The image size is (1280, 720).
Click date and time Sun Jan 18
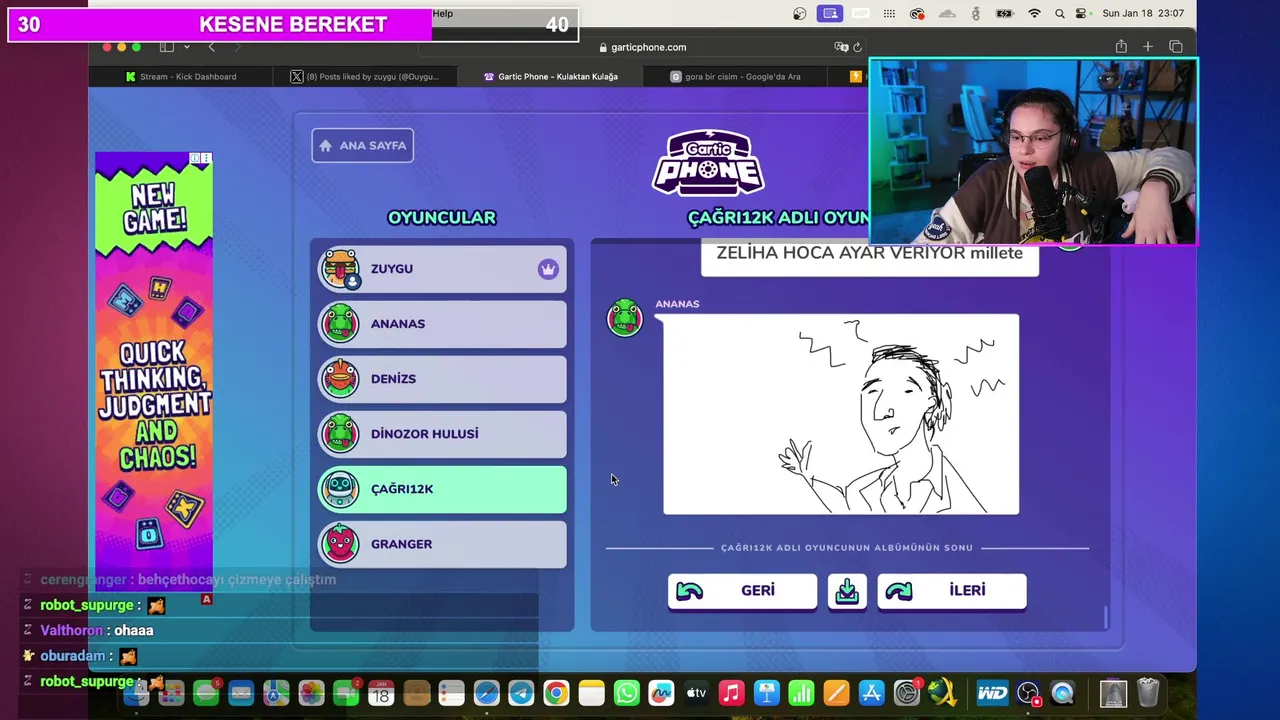click(1142, 14)
